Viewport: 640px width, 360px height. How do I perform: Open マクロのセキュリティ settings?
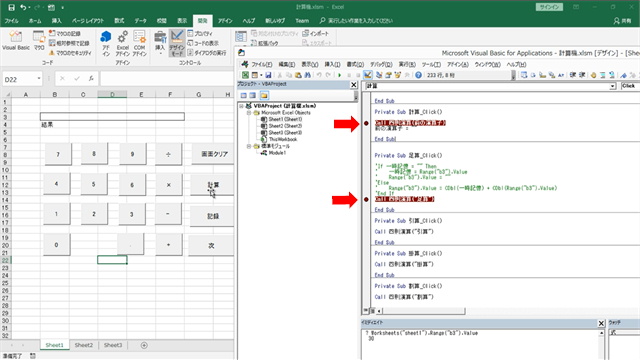[x=70, y=53]
